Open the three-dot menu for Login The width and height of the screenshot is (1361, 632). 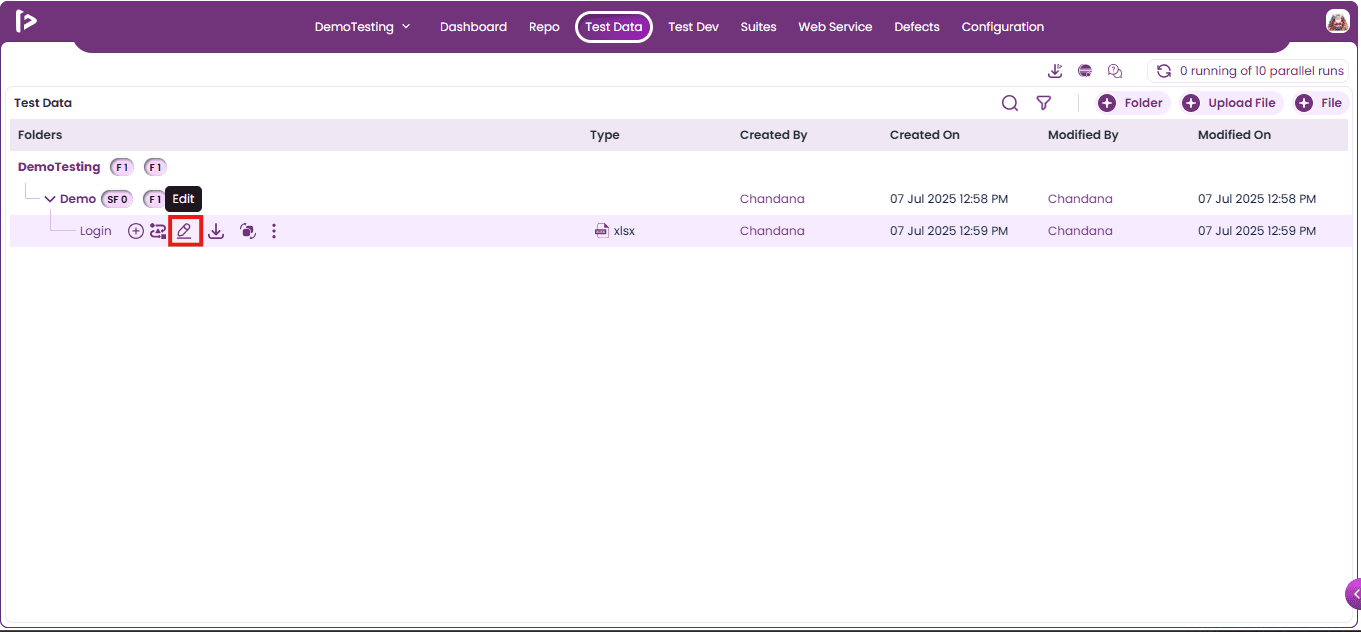point(274,231)
